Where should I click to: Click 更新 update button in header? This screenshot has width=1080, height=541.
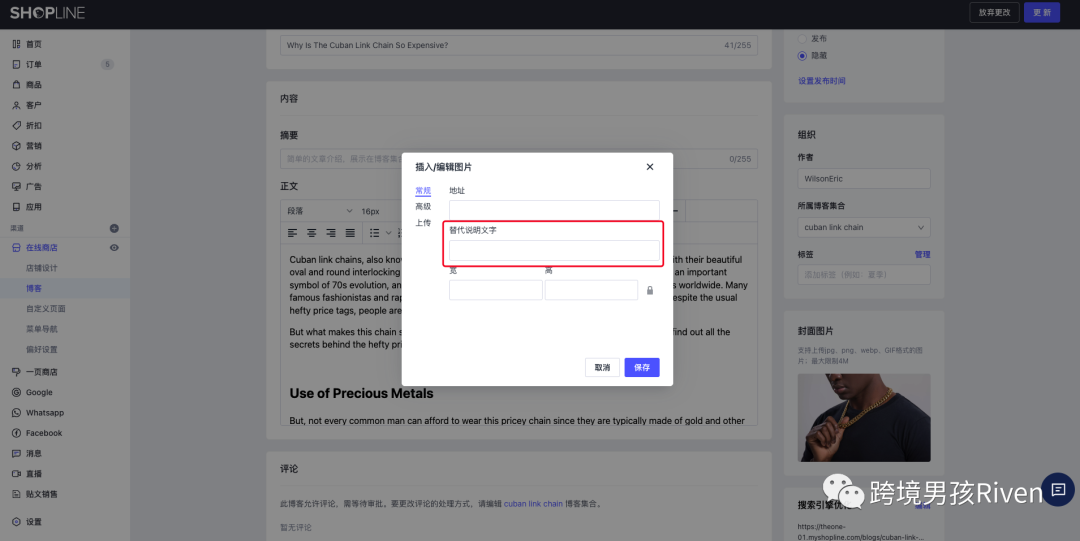[1041, 12]
